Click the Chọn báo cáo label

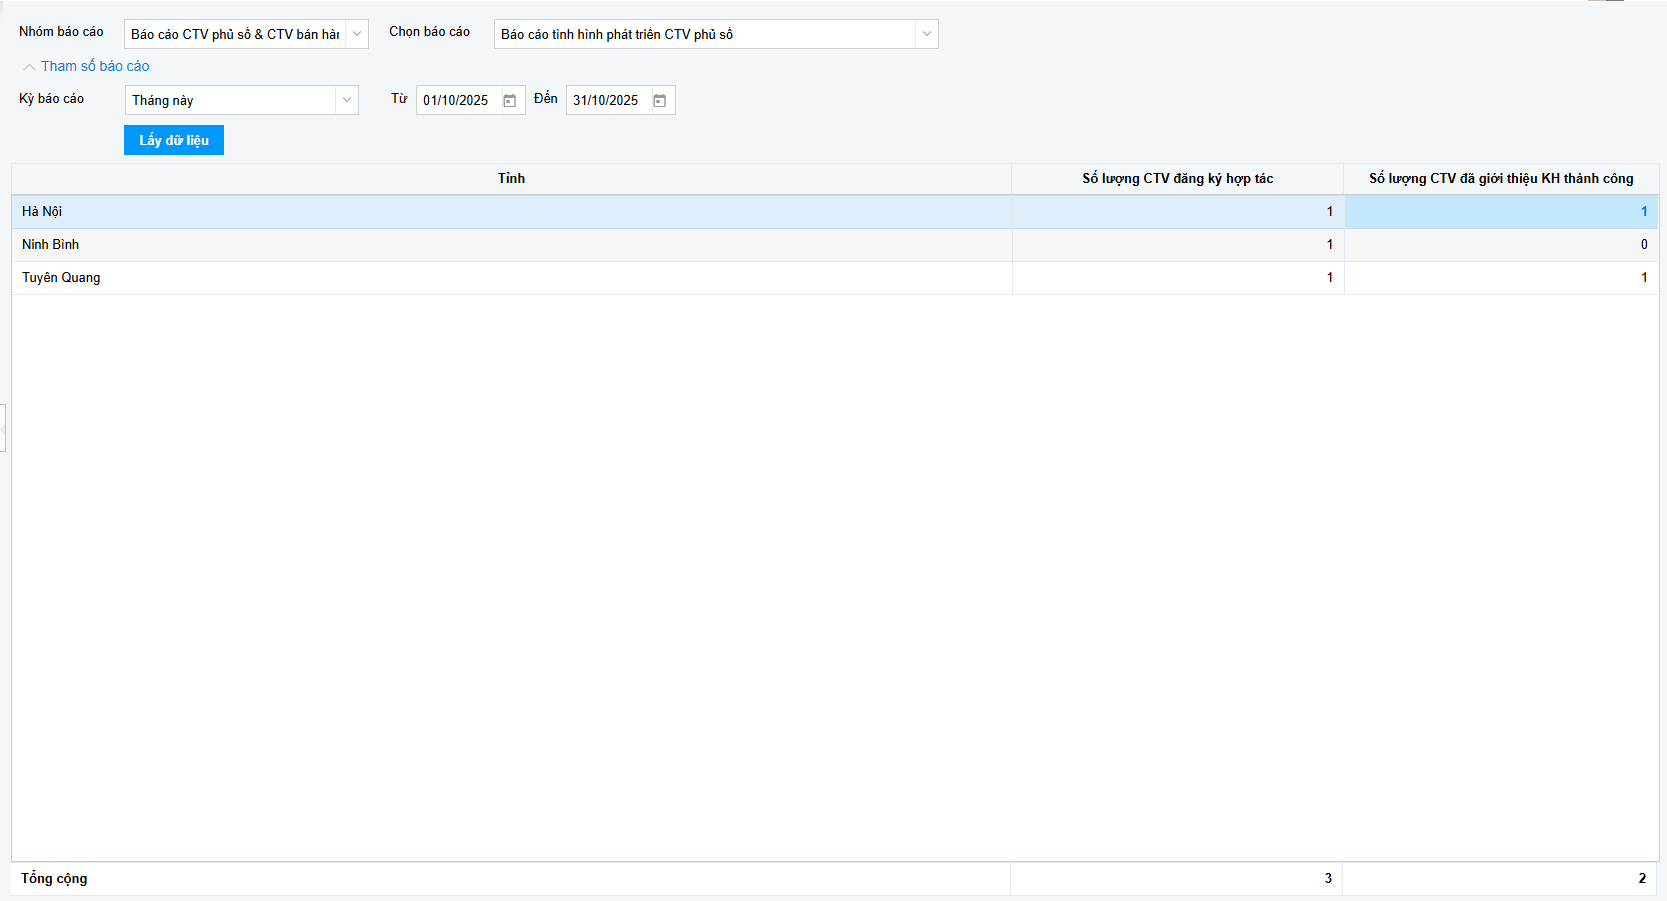[429, 32]
